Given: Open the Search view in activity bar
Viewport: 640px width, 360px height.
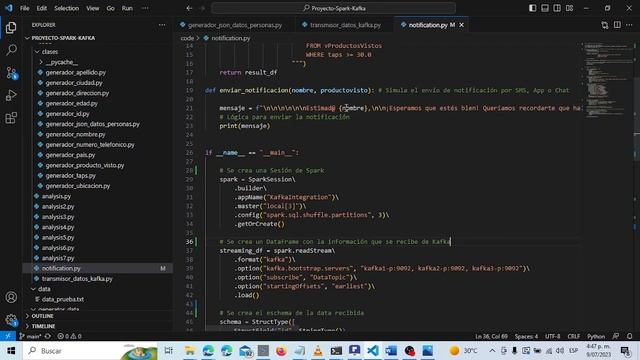Looking at the screenshot, I should pos(11,50).
